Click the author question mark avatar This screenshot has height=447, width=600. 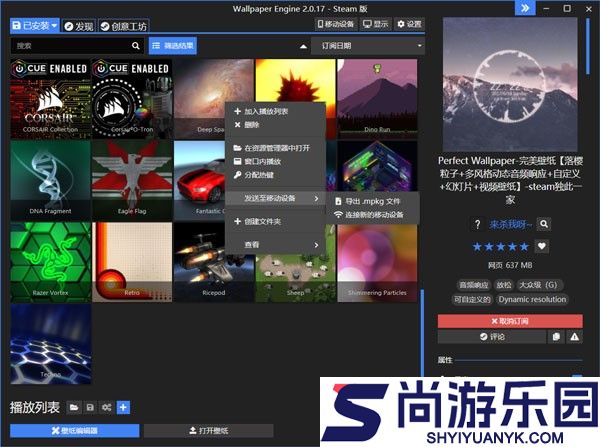click(x=477, y=224)
